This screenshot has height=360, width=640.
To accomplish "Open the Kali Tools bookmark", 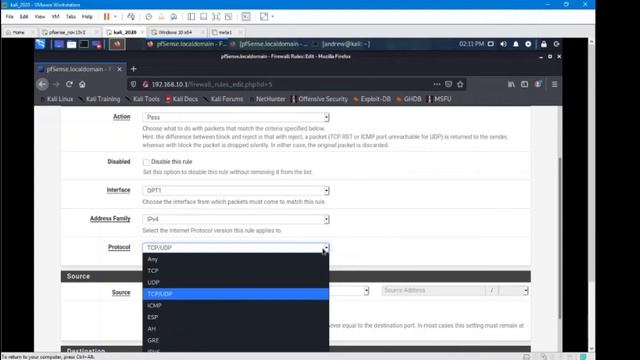I will tap(143, 99).
